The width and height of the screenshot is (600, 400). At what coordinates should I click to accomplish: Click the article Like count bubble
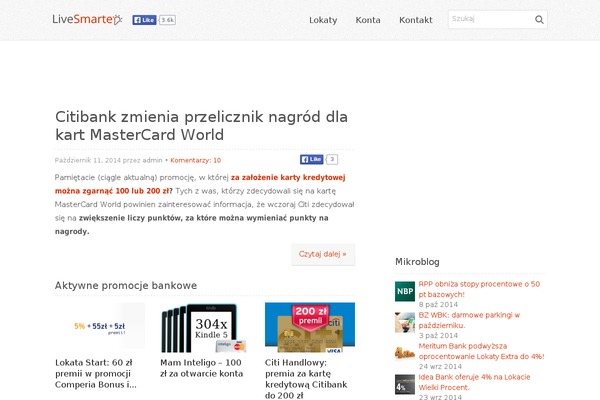pos(332,159)
